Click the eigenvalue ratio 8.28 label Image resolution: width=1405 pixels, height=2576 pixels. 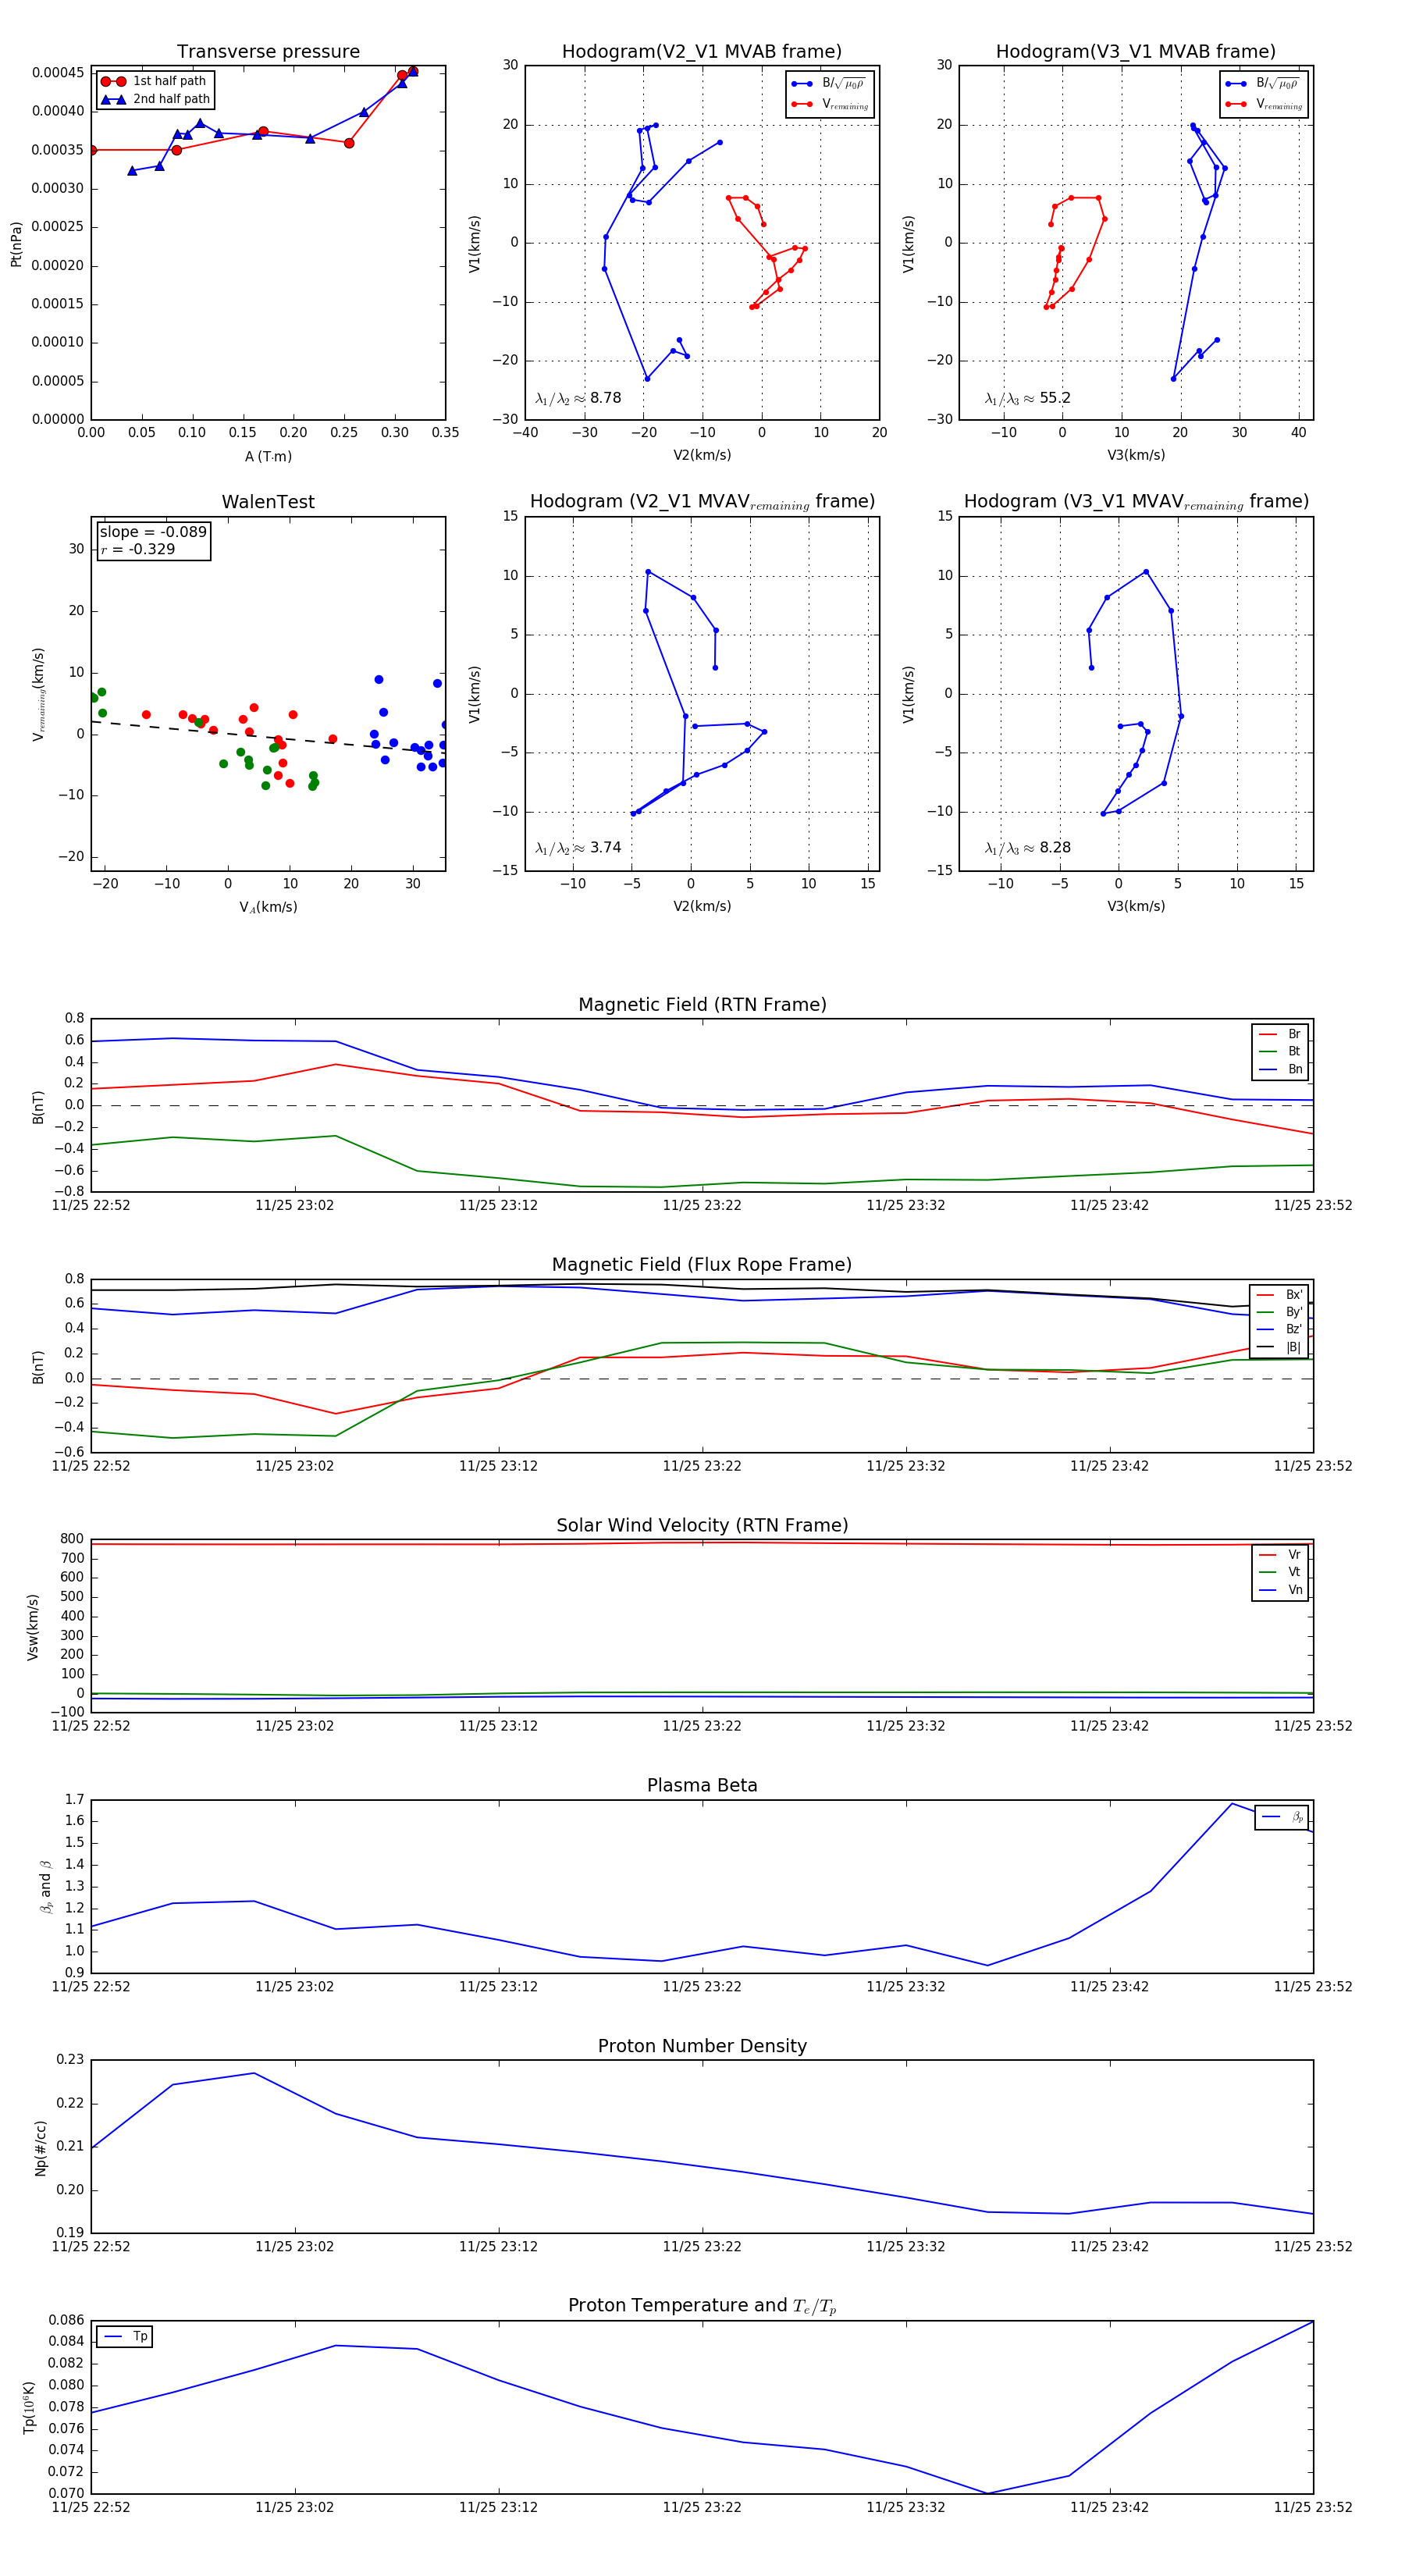pyautogui.click(x=1027, y=848)
